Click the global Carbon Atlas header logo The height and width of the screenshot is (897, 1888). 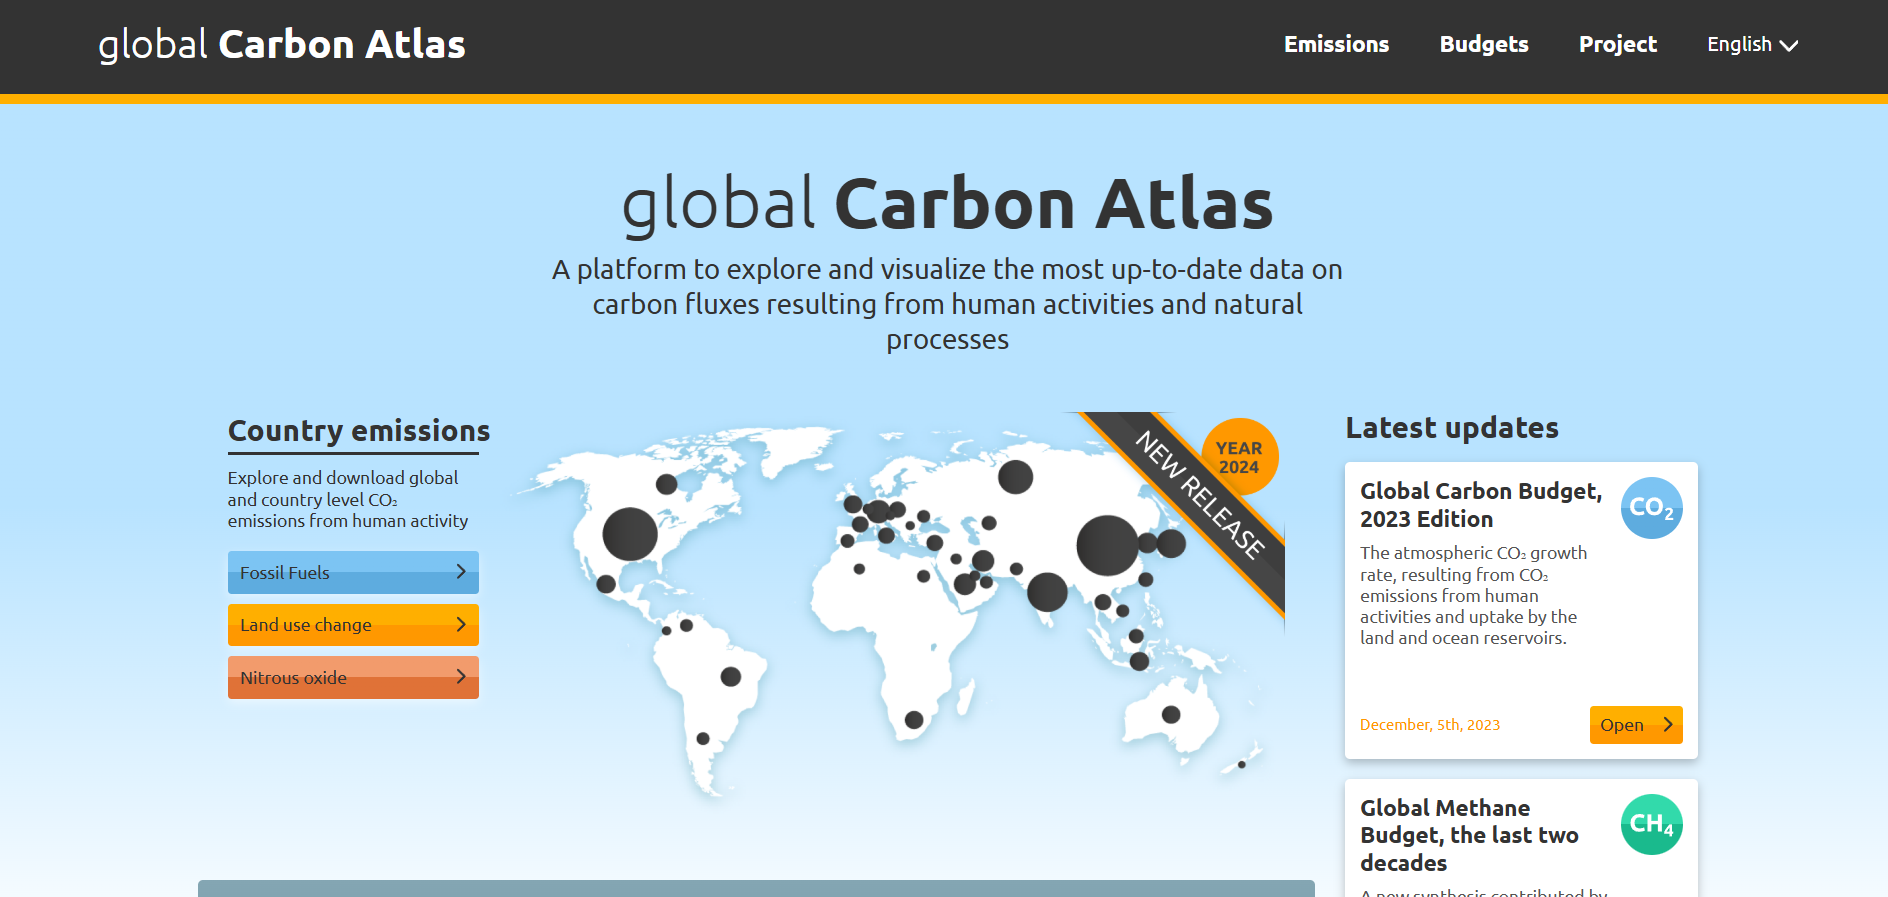(282, 45)
